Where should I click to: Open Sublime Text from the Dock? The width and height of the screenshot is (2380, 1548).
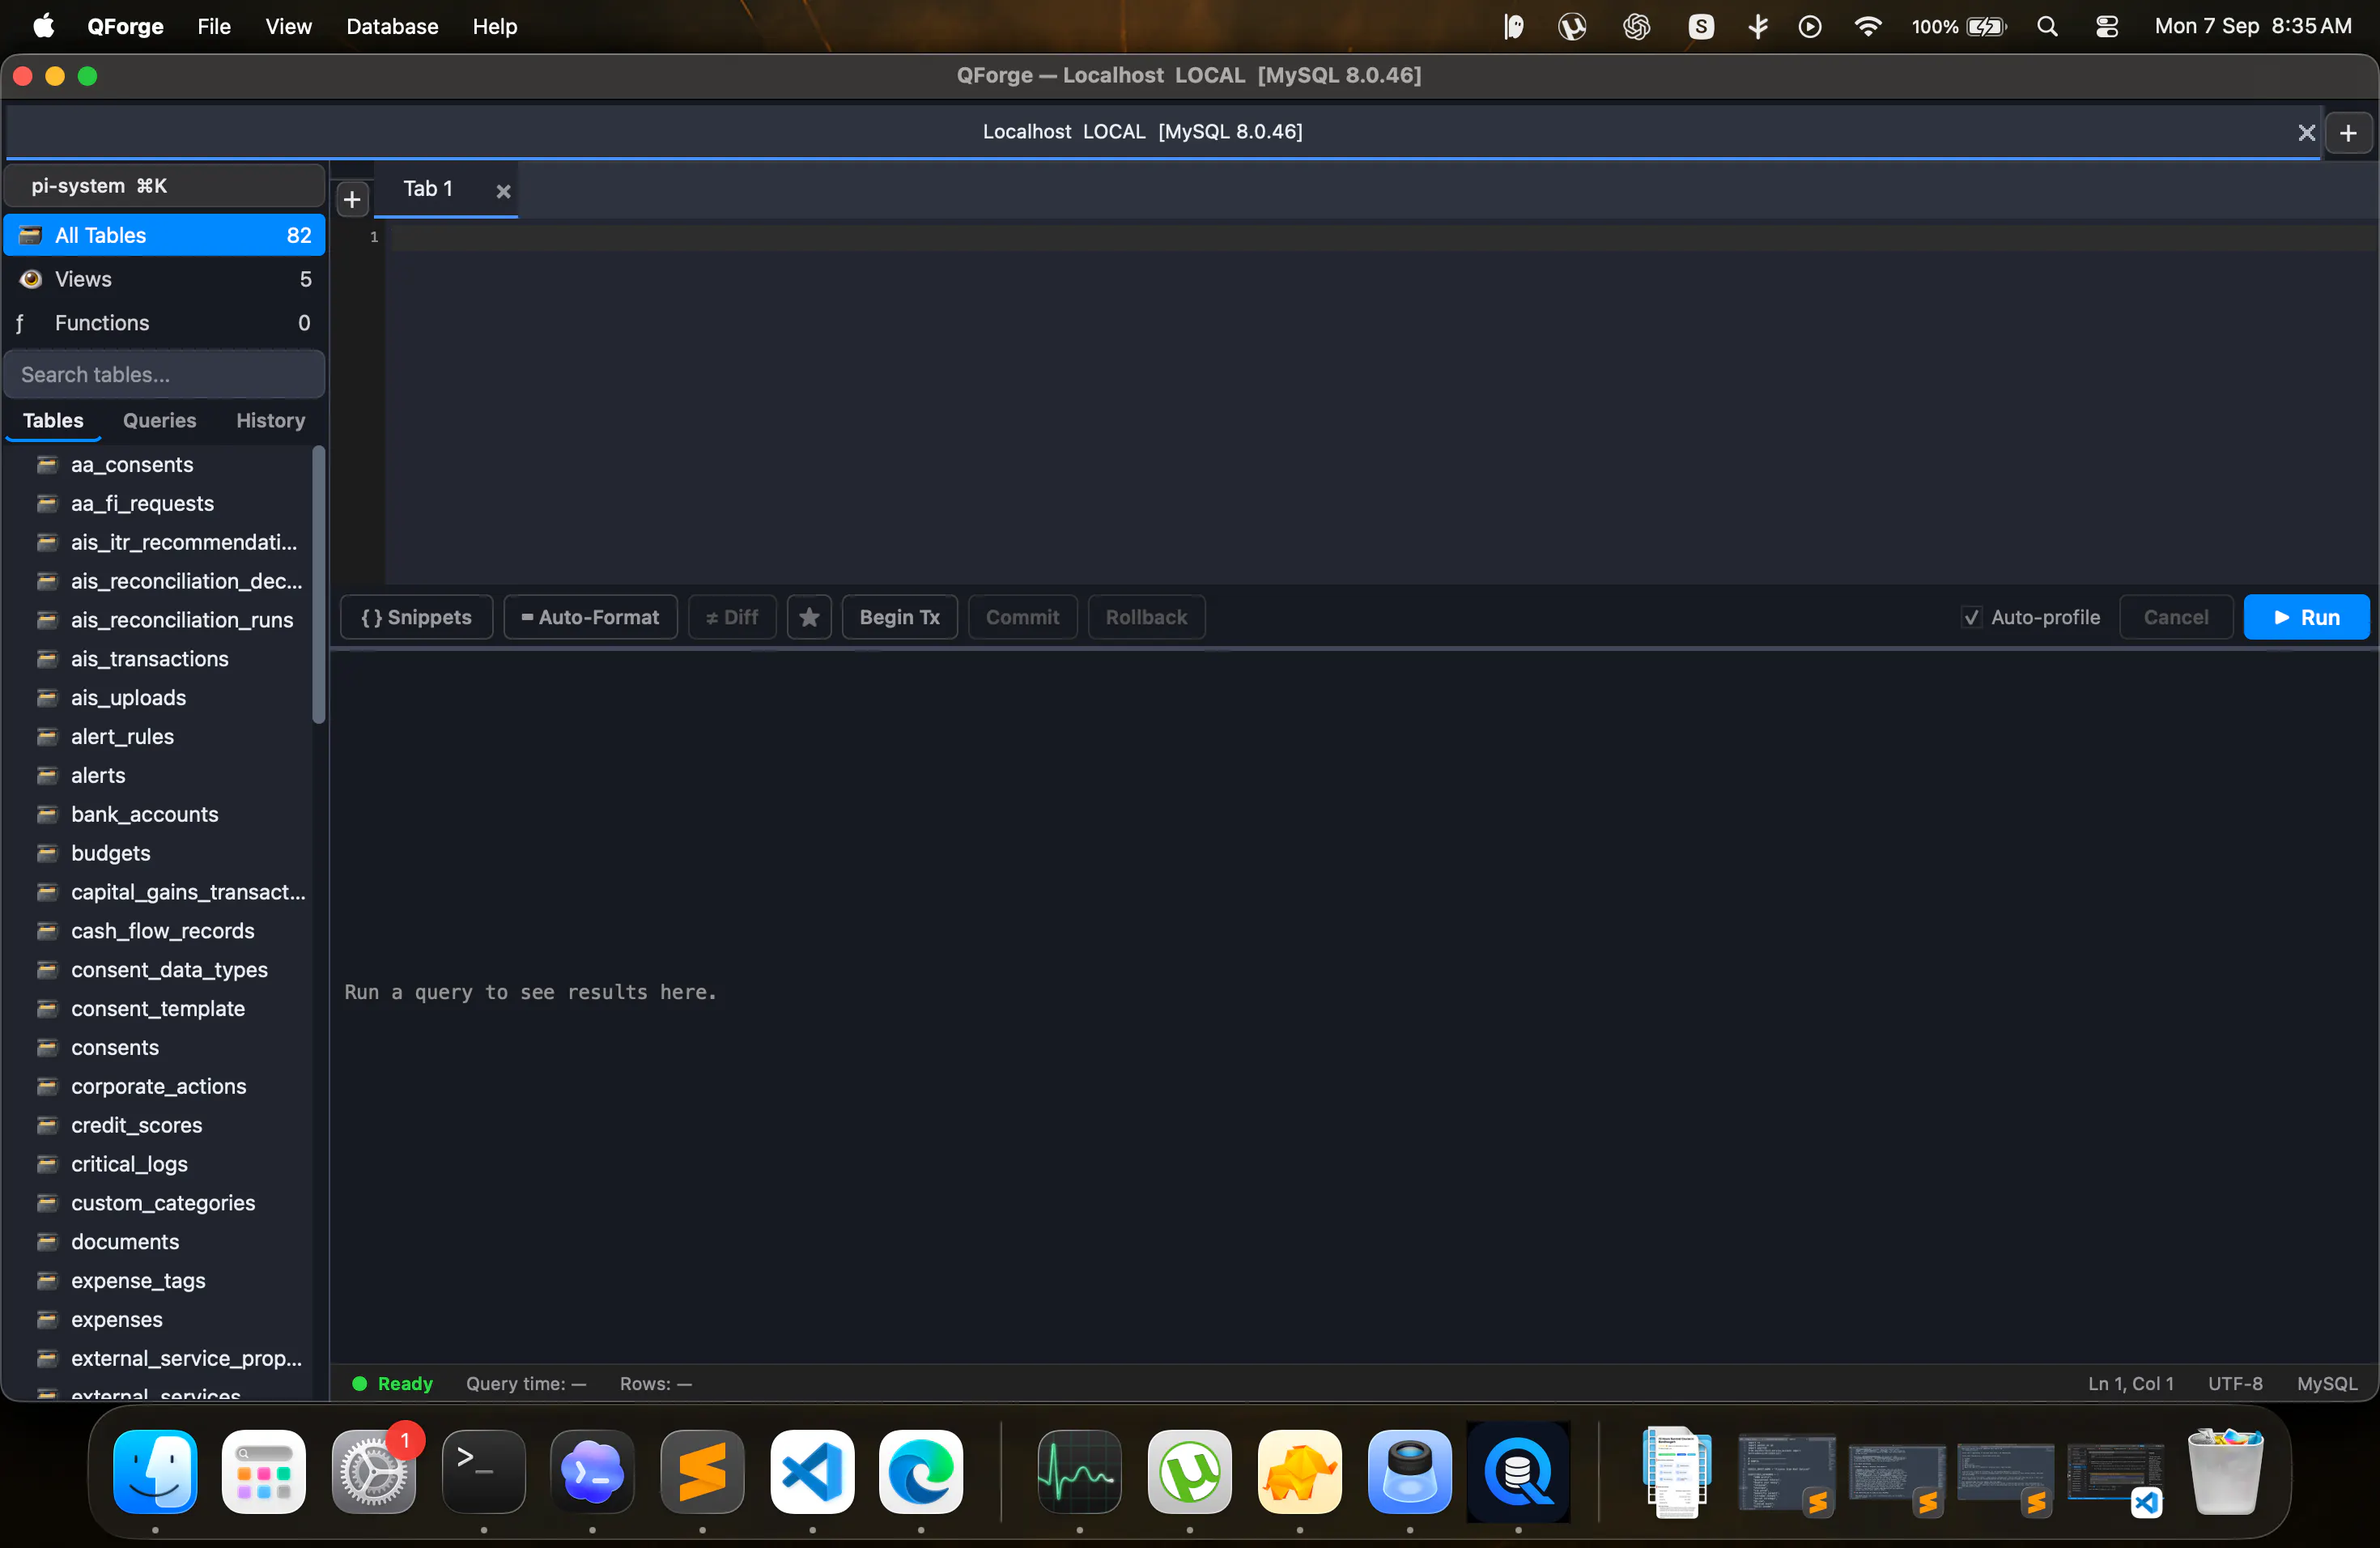click(703, 1471)
